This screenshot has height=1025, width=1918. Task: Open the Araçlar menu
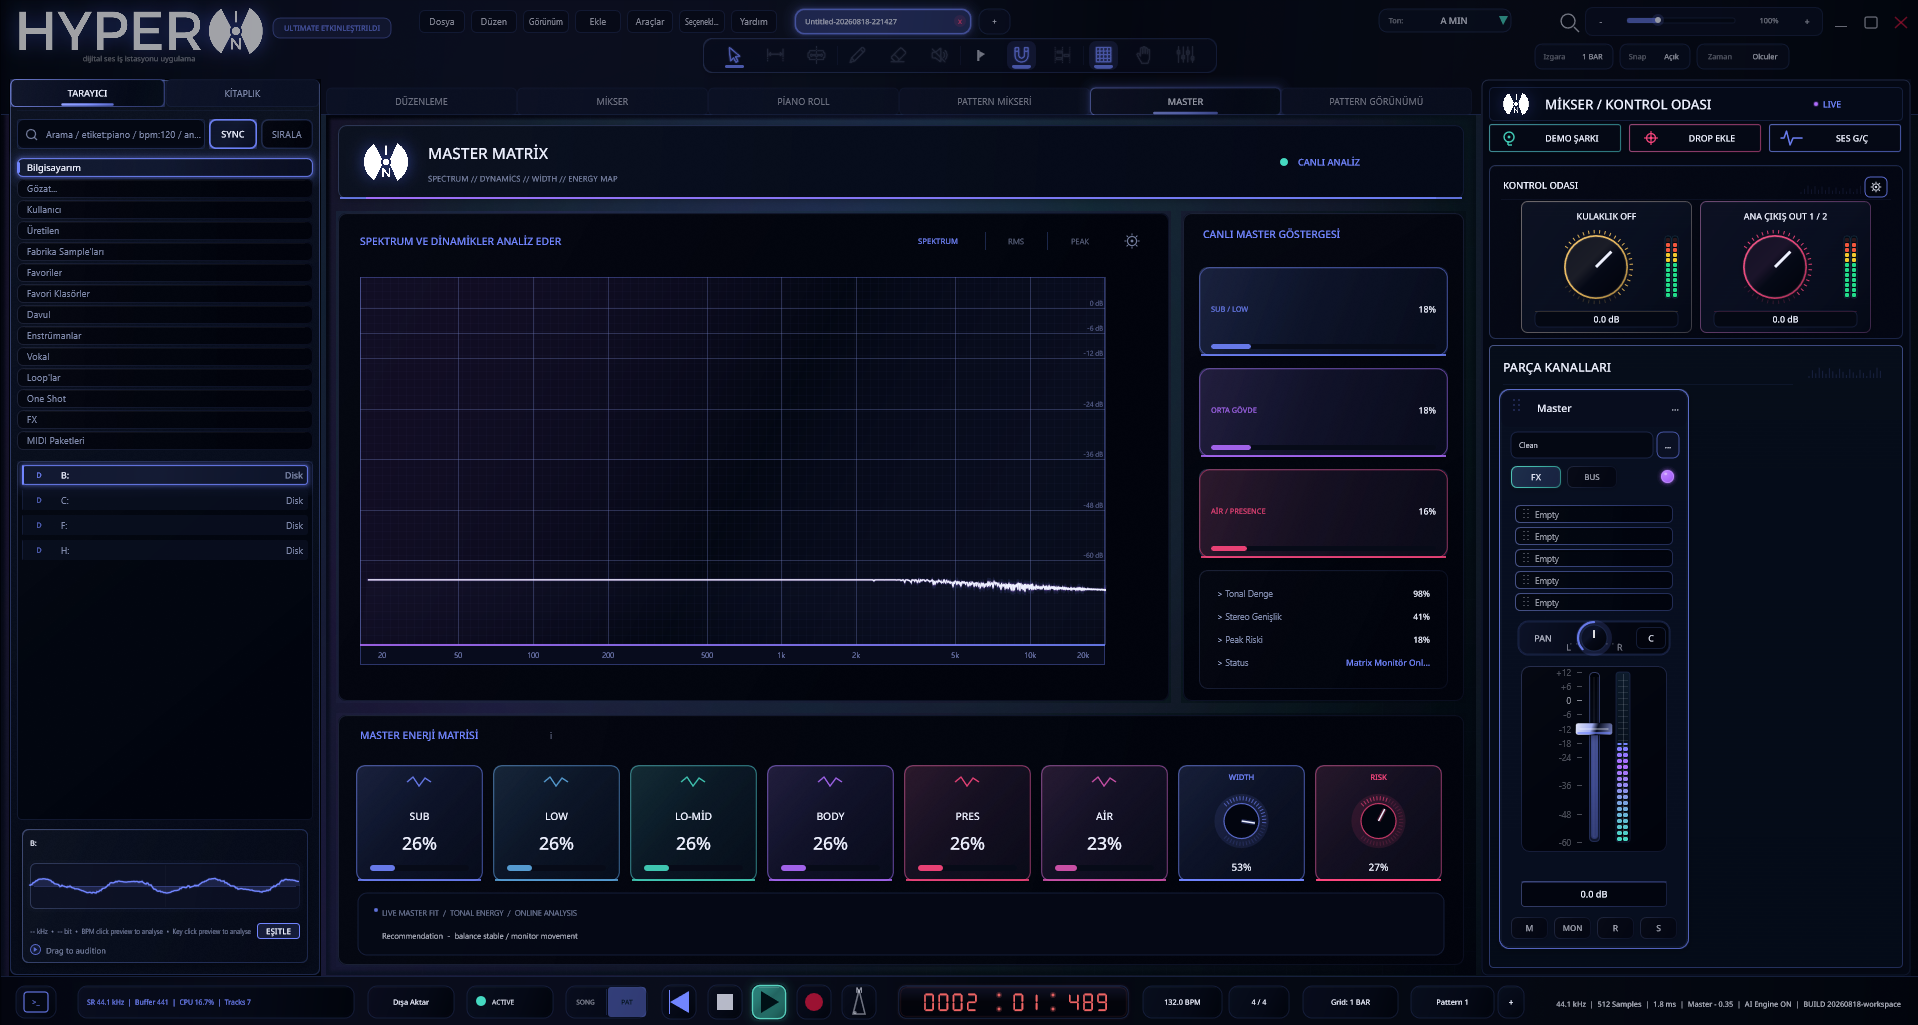(650, 22)
